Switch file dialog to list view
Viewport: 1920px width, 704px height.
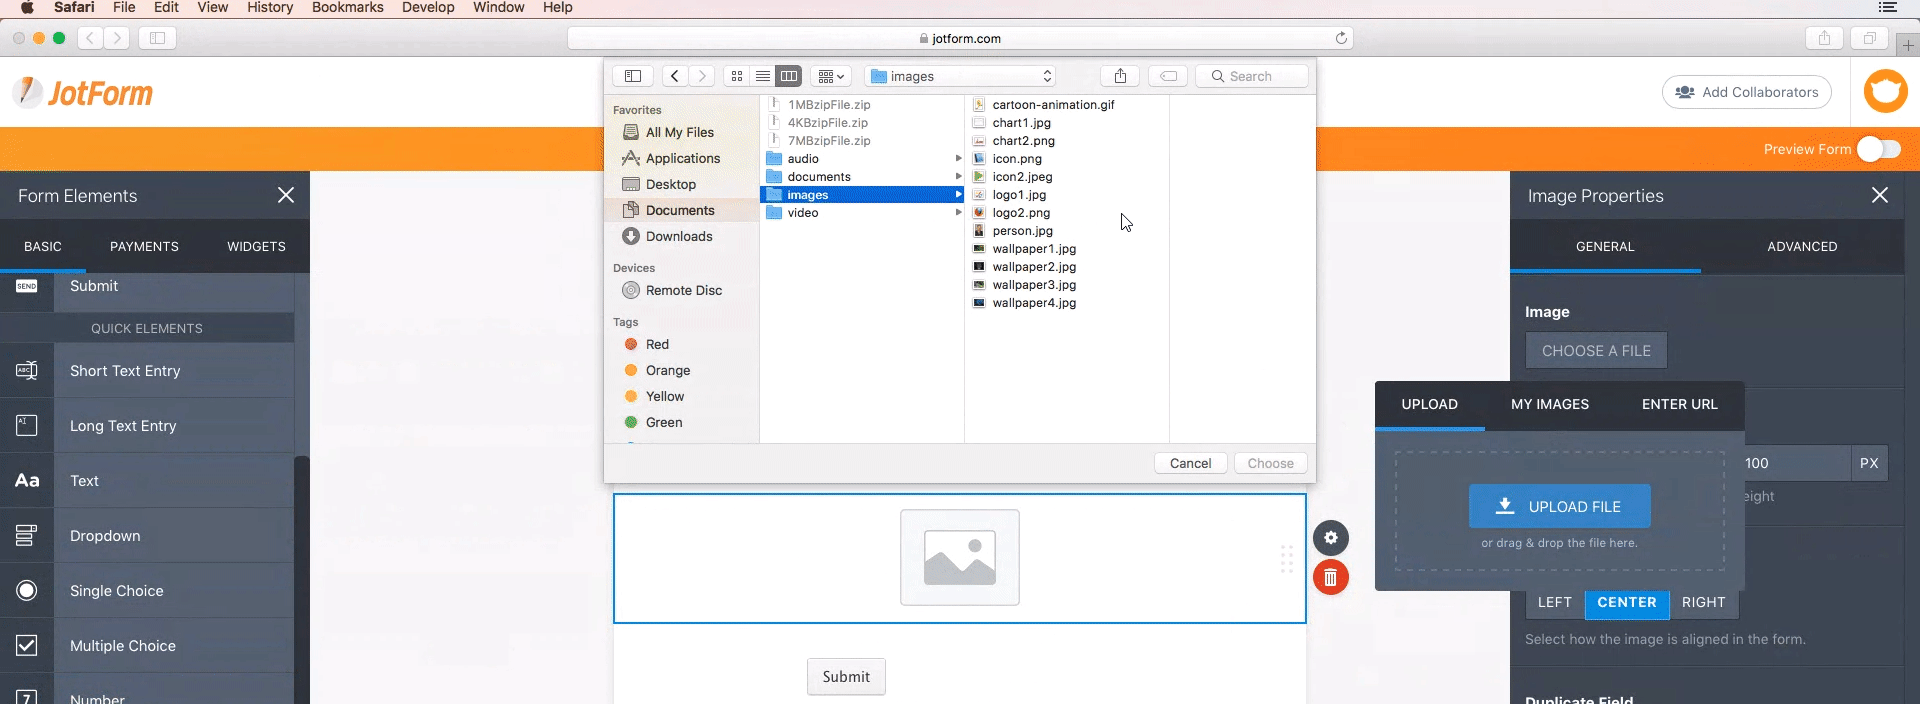pyautogui.click(x=763, y=76)
